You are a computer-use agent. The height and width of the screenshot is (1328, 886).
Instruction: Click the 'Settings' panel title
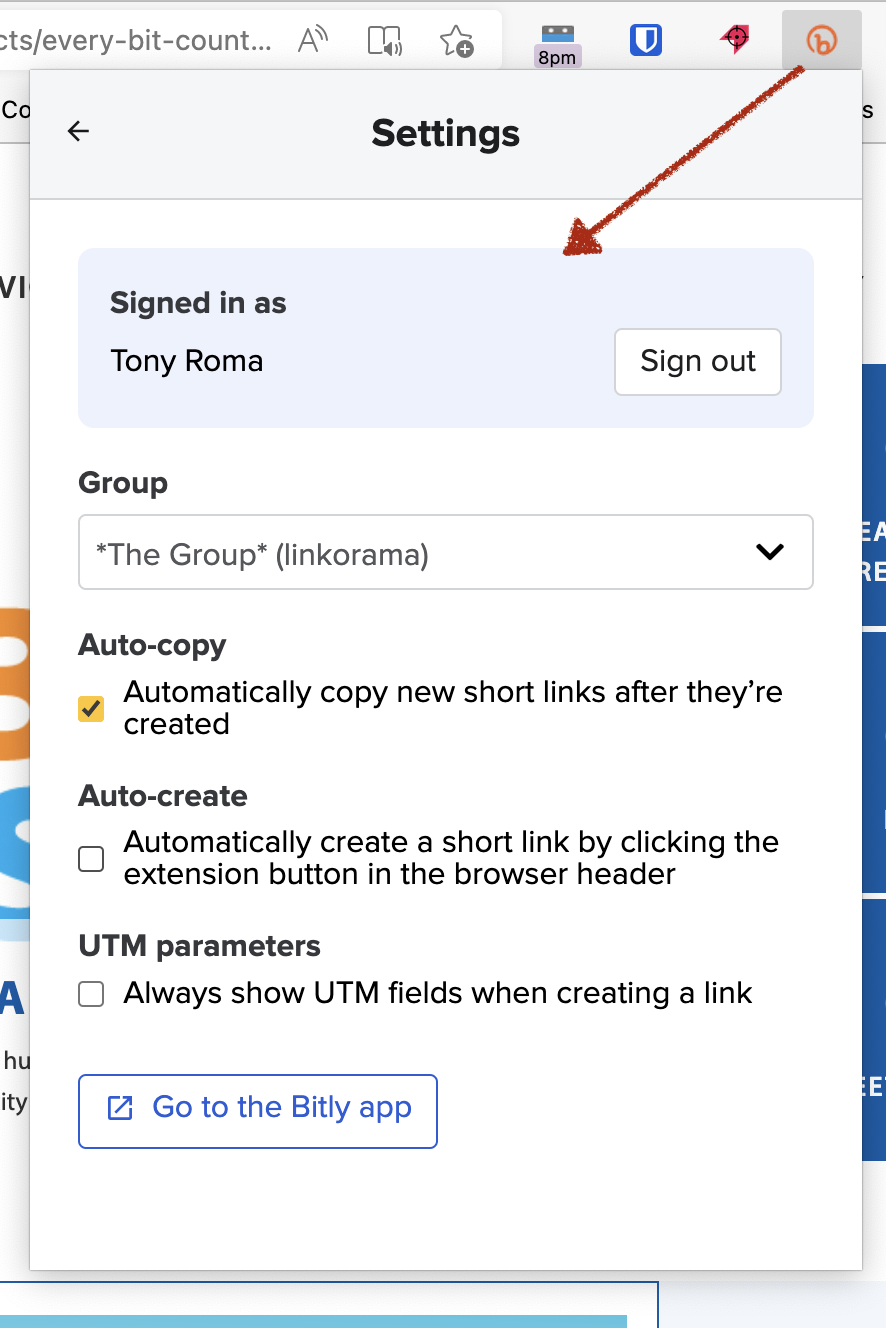point(446,133)
